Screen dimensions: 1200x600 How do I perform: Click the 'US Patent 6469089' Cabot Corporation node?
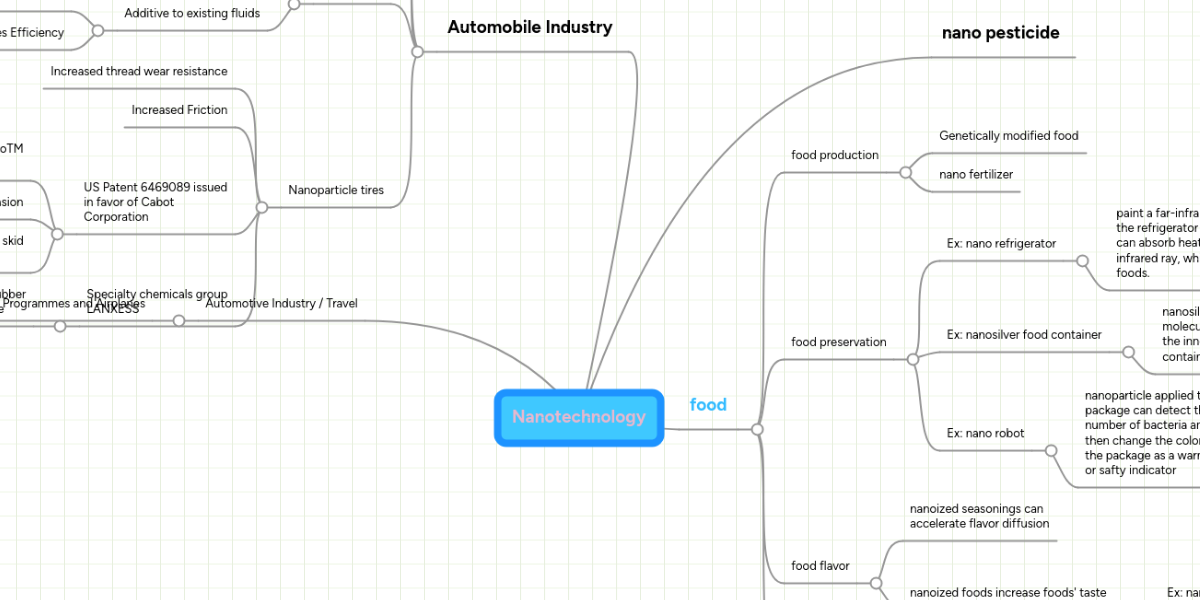[x=156, y=201]
